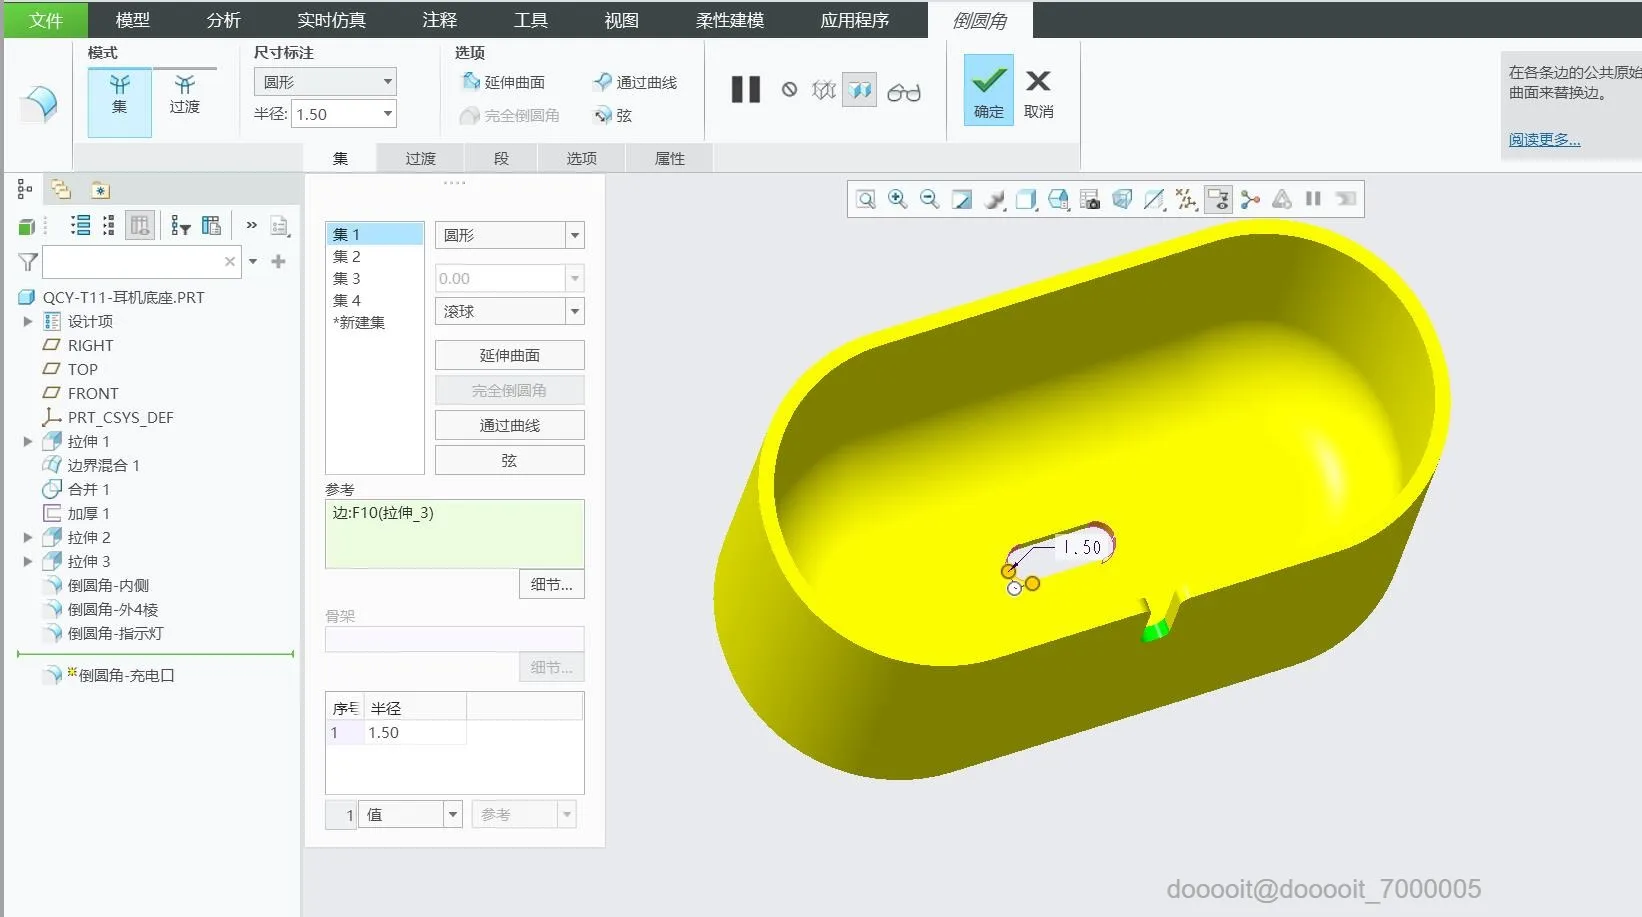The height and width of the screenshot is (917, 1642).
Task: Toggle the attached preview icon
Action: pos(859,91)
